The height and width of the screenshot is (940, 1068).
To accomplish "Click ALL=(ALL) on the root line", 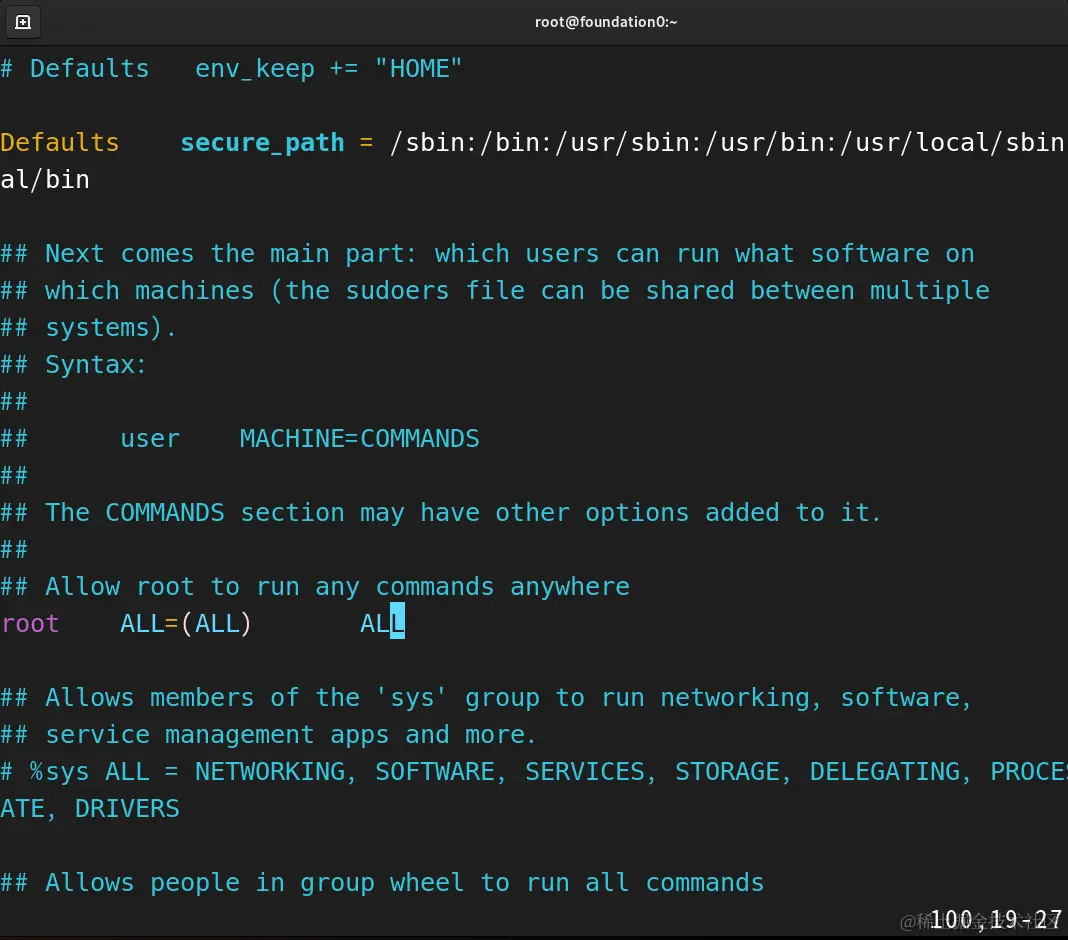I will pos(186,623).
